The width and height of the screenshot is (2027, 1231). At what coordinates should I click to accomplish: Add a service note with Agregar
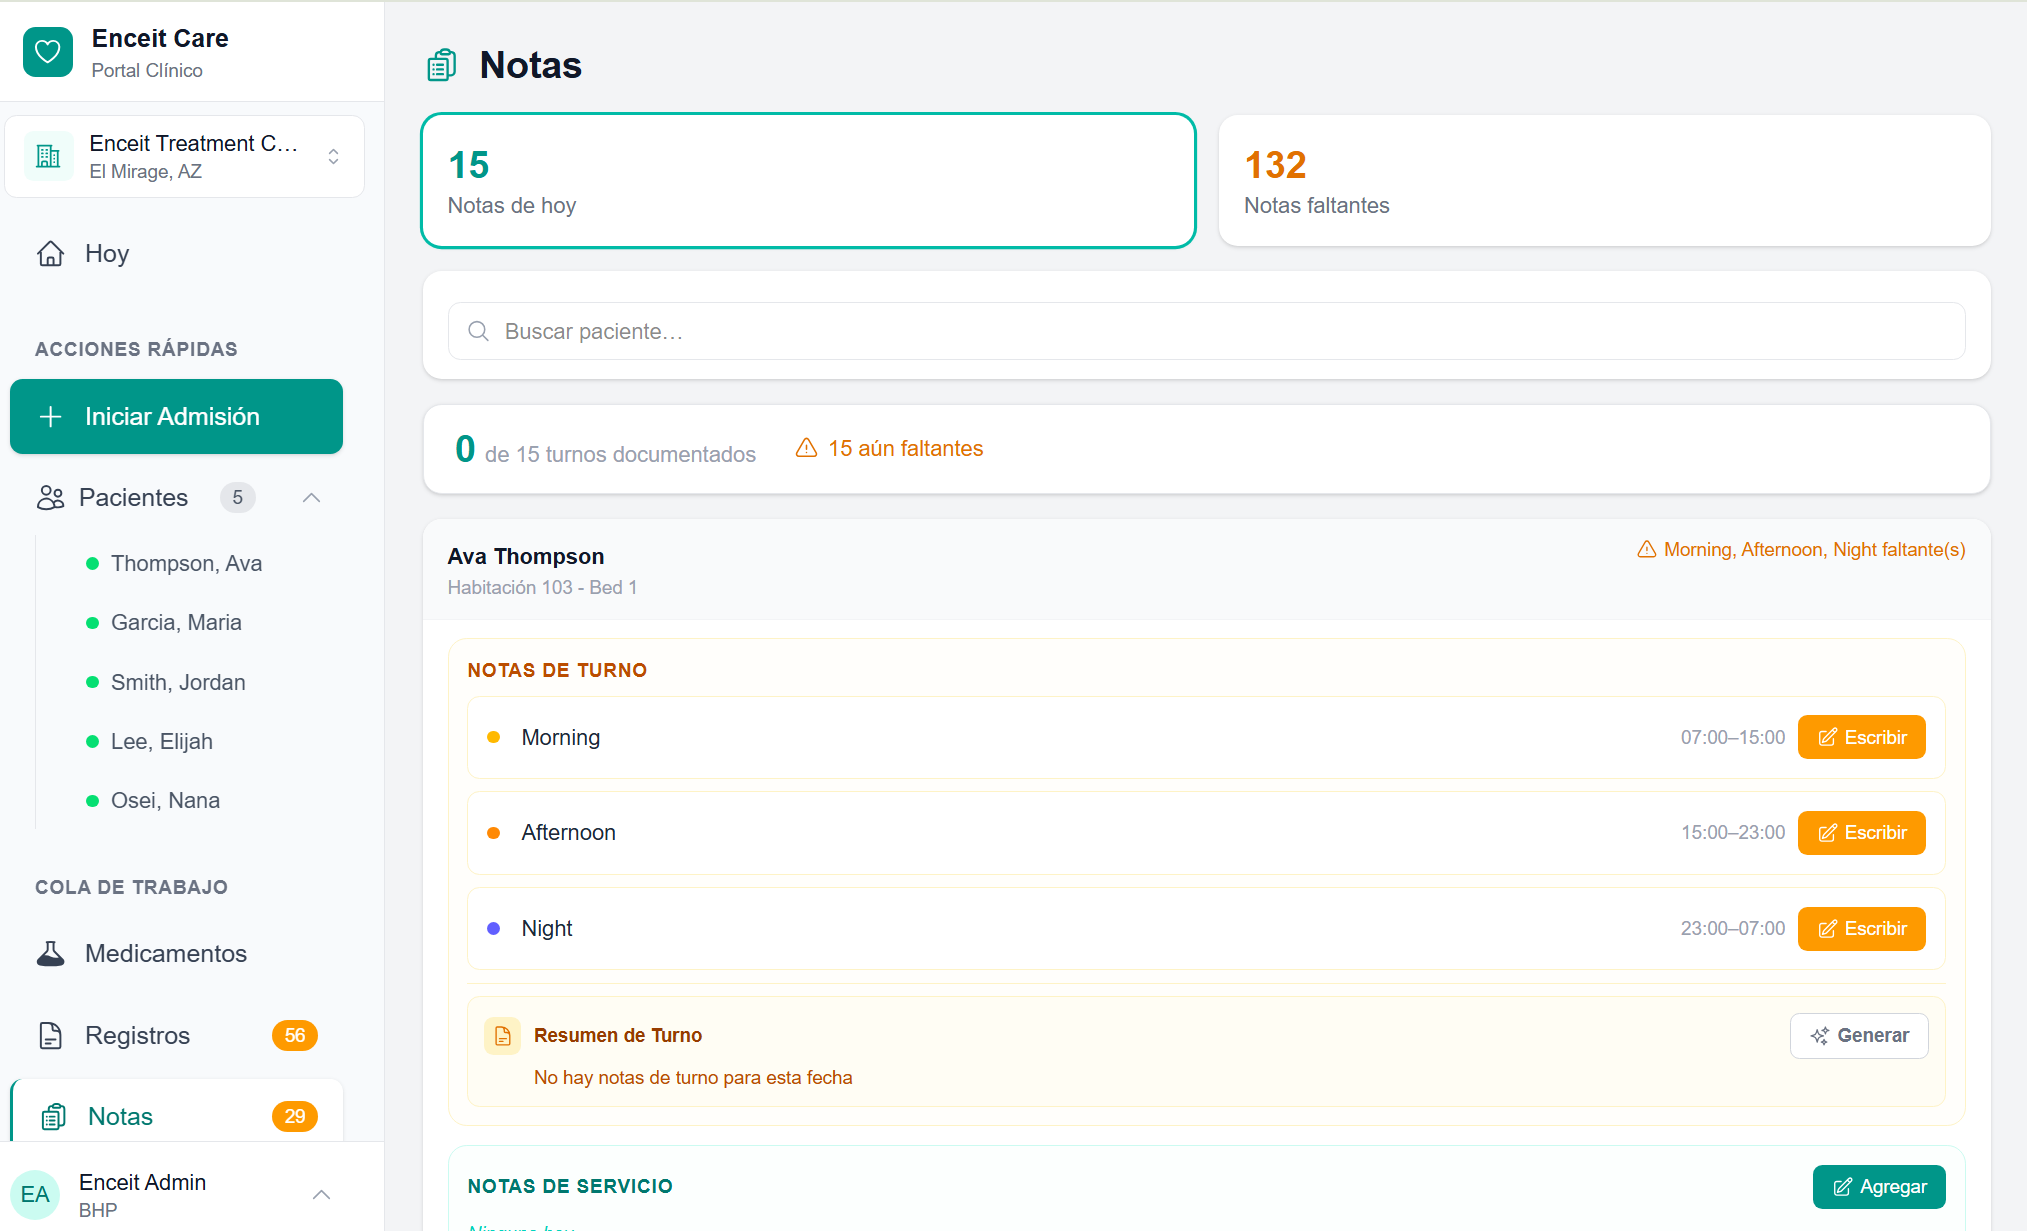(1879, 1187)
